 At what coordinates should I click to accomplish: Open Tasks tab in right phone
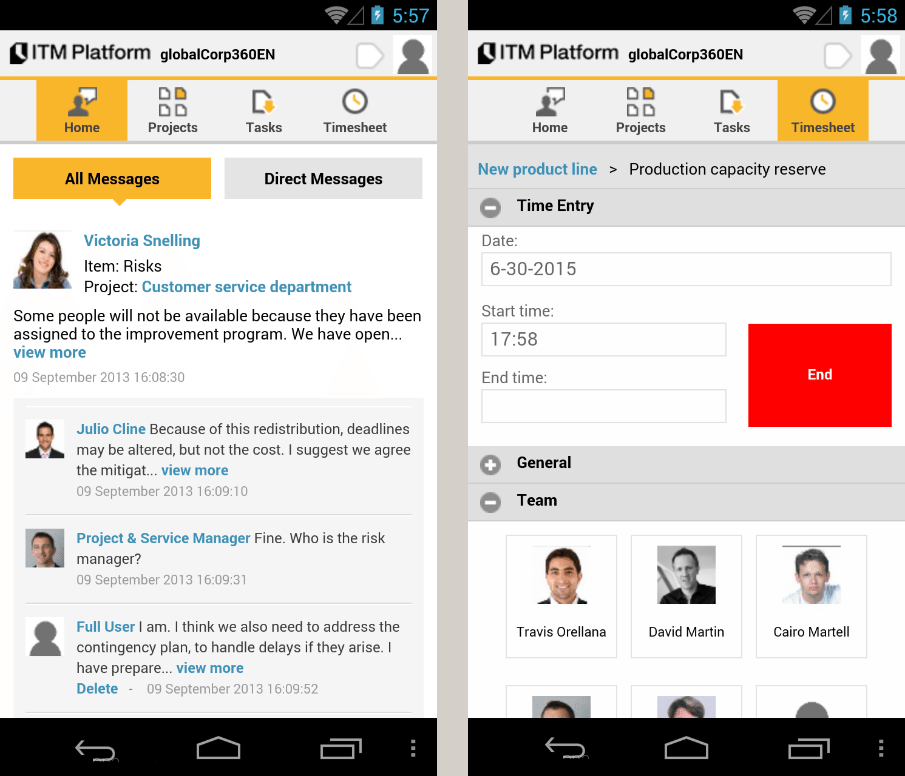(732, 111)
